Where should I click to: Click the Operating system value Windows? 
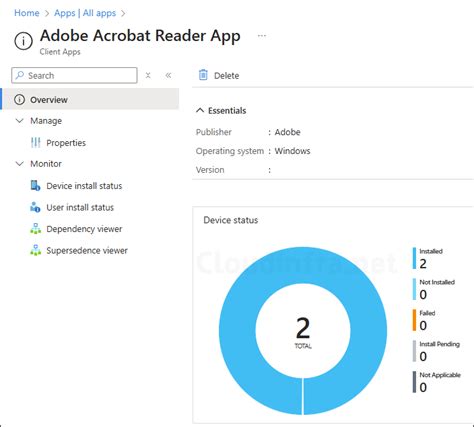point(292,151)
